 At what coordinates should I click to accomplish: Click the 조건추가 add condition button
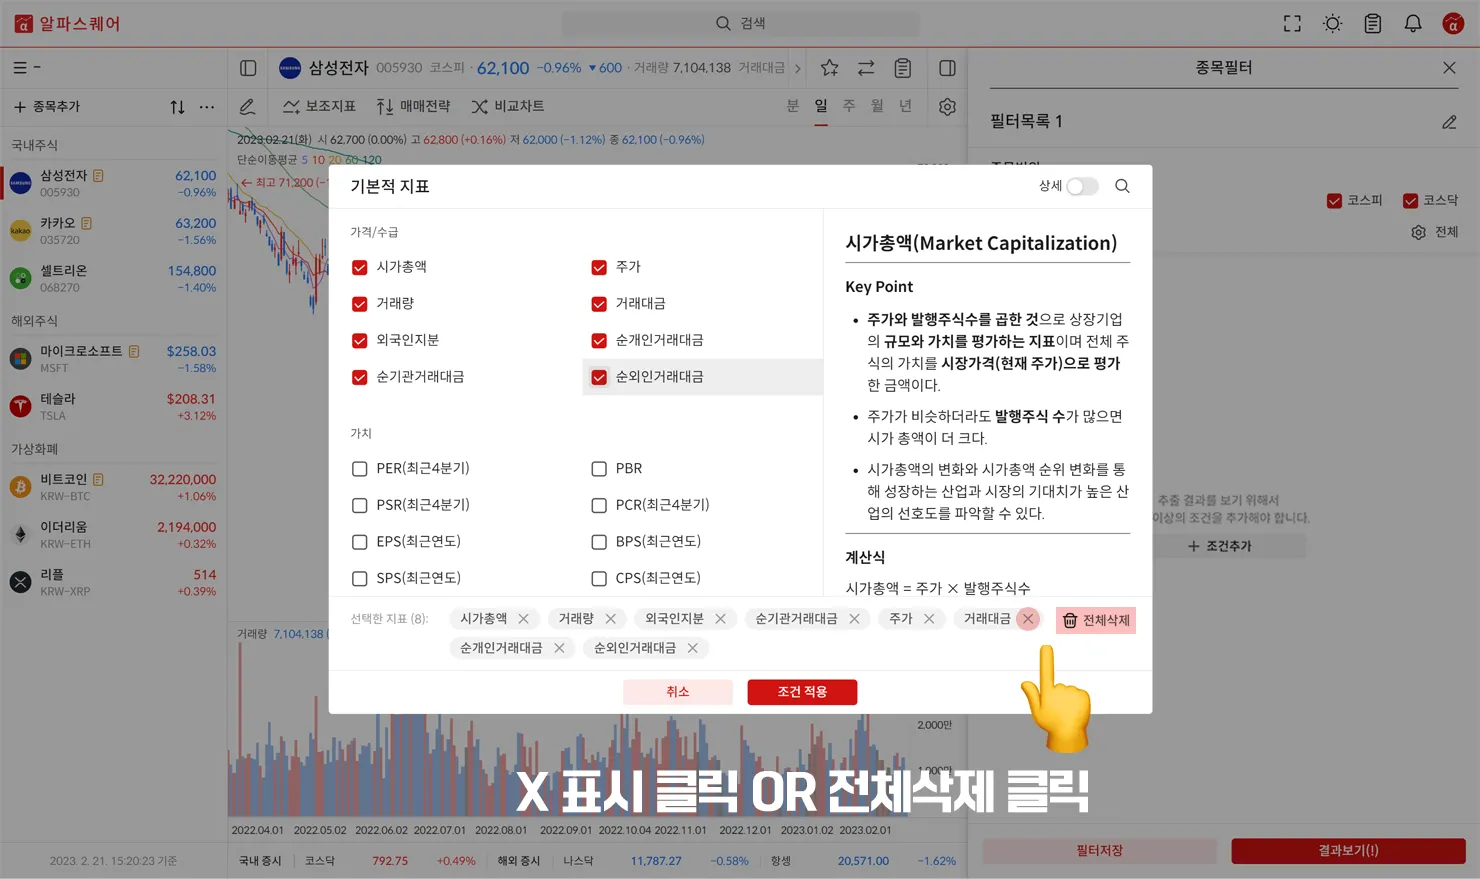coord(1220,546)
